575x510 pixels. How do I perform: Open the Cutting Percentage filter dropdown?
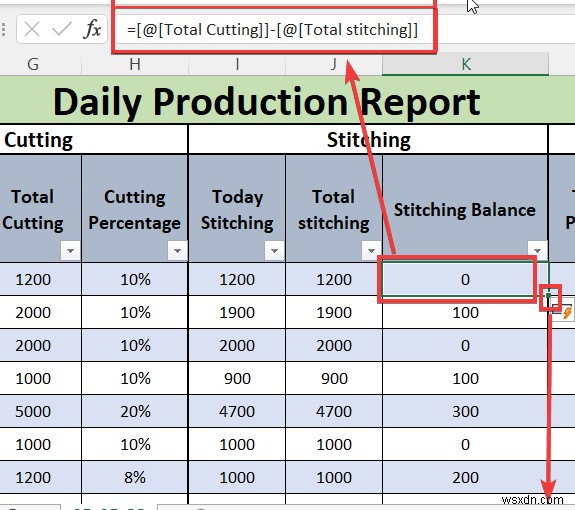click(x=177, y=251)
